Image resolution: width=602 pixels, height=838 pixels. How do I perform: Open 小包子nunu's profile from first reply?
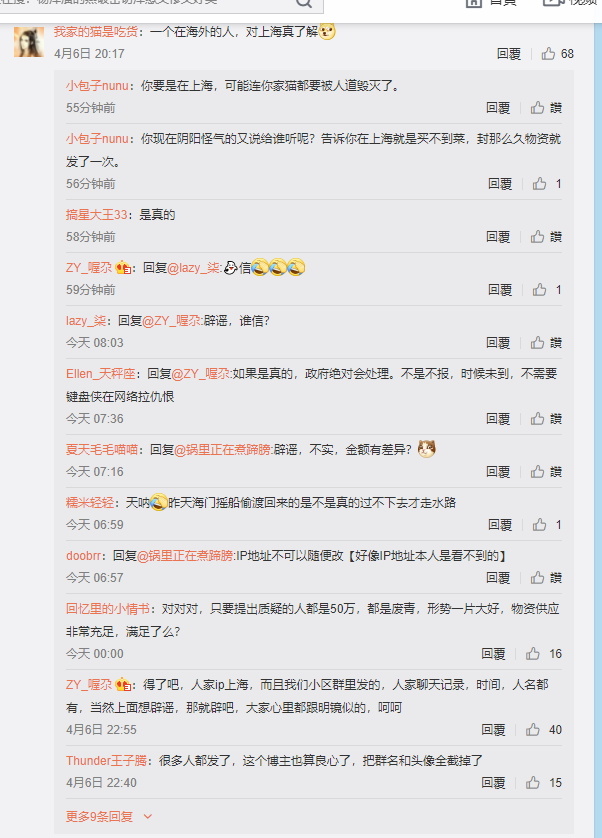[97, 86]
